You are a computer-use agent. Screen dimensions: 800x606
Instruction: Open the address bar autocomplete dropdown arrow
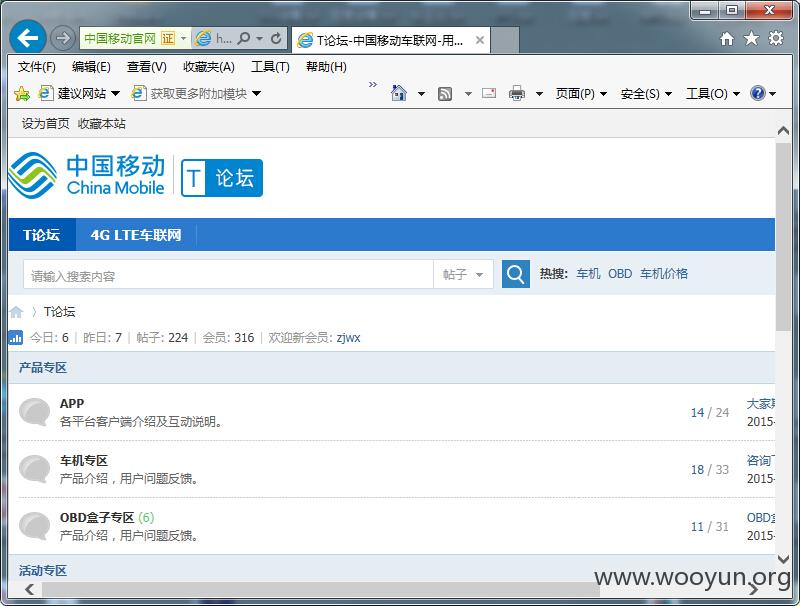(260, 39)
